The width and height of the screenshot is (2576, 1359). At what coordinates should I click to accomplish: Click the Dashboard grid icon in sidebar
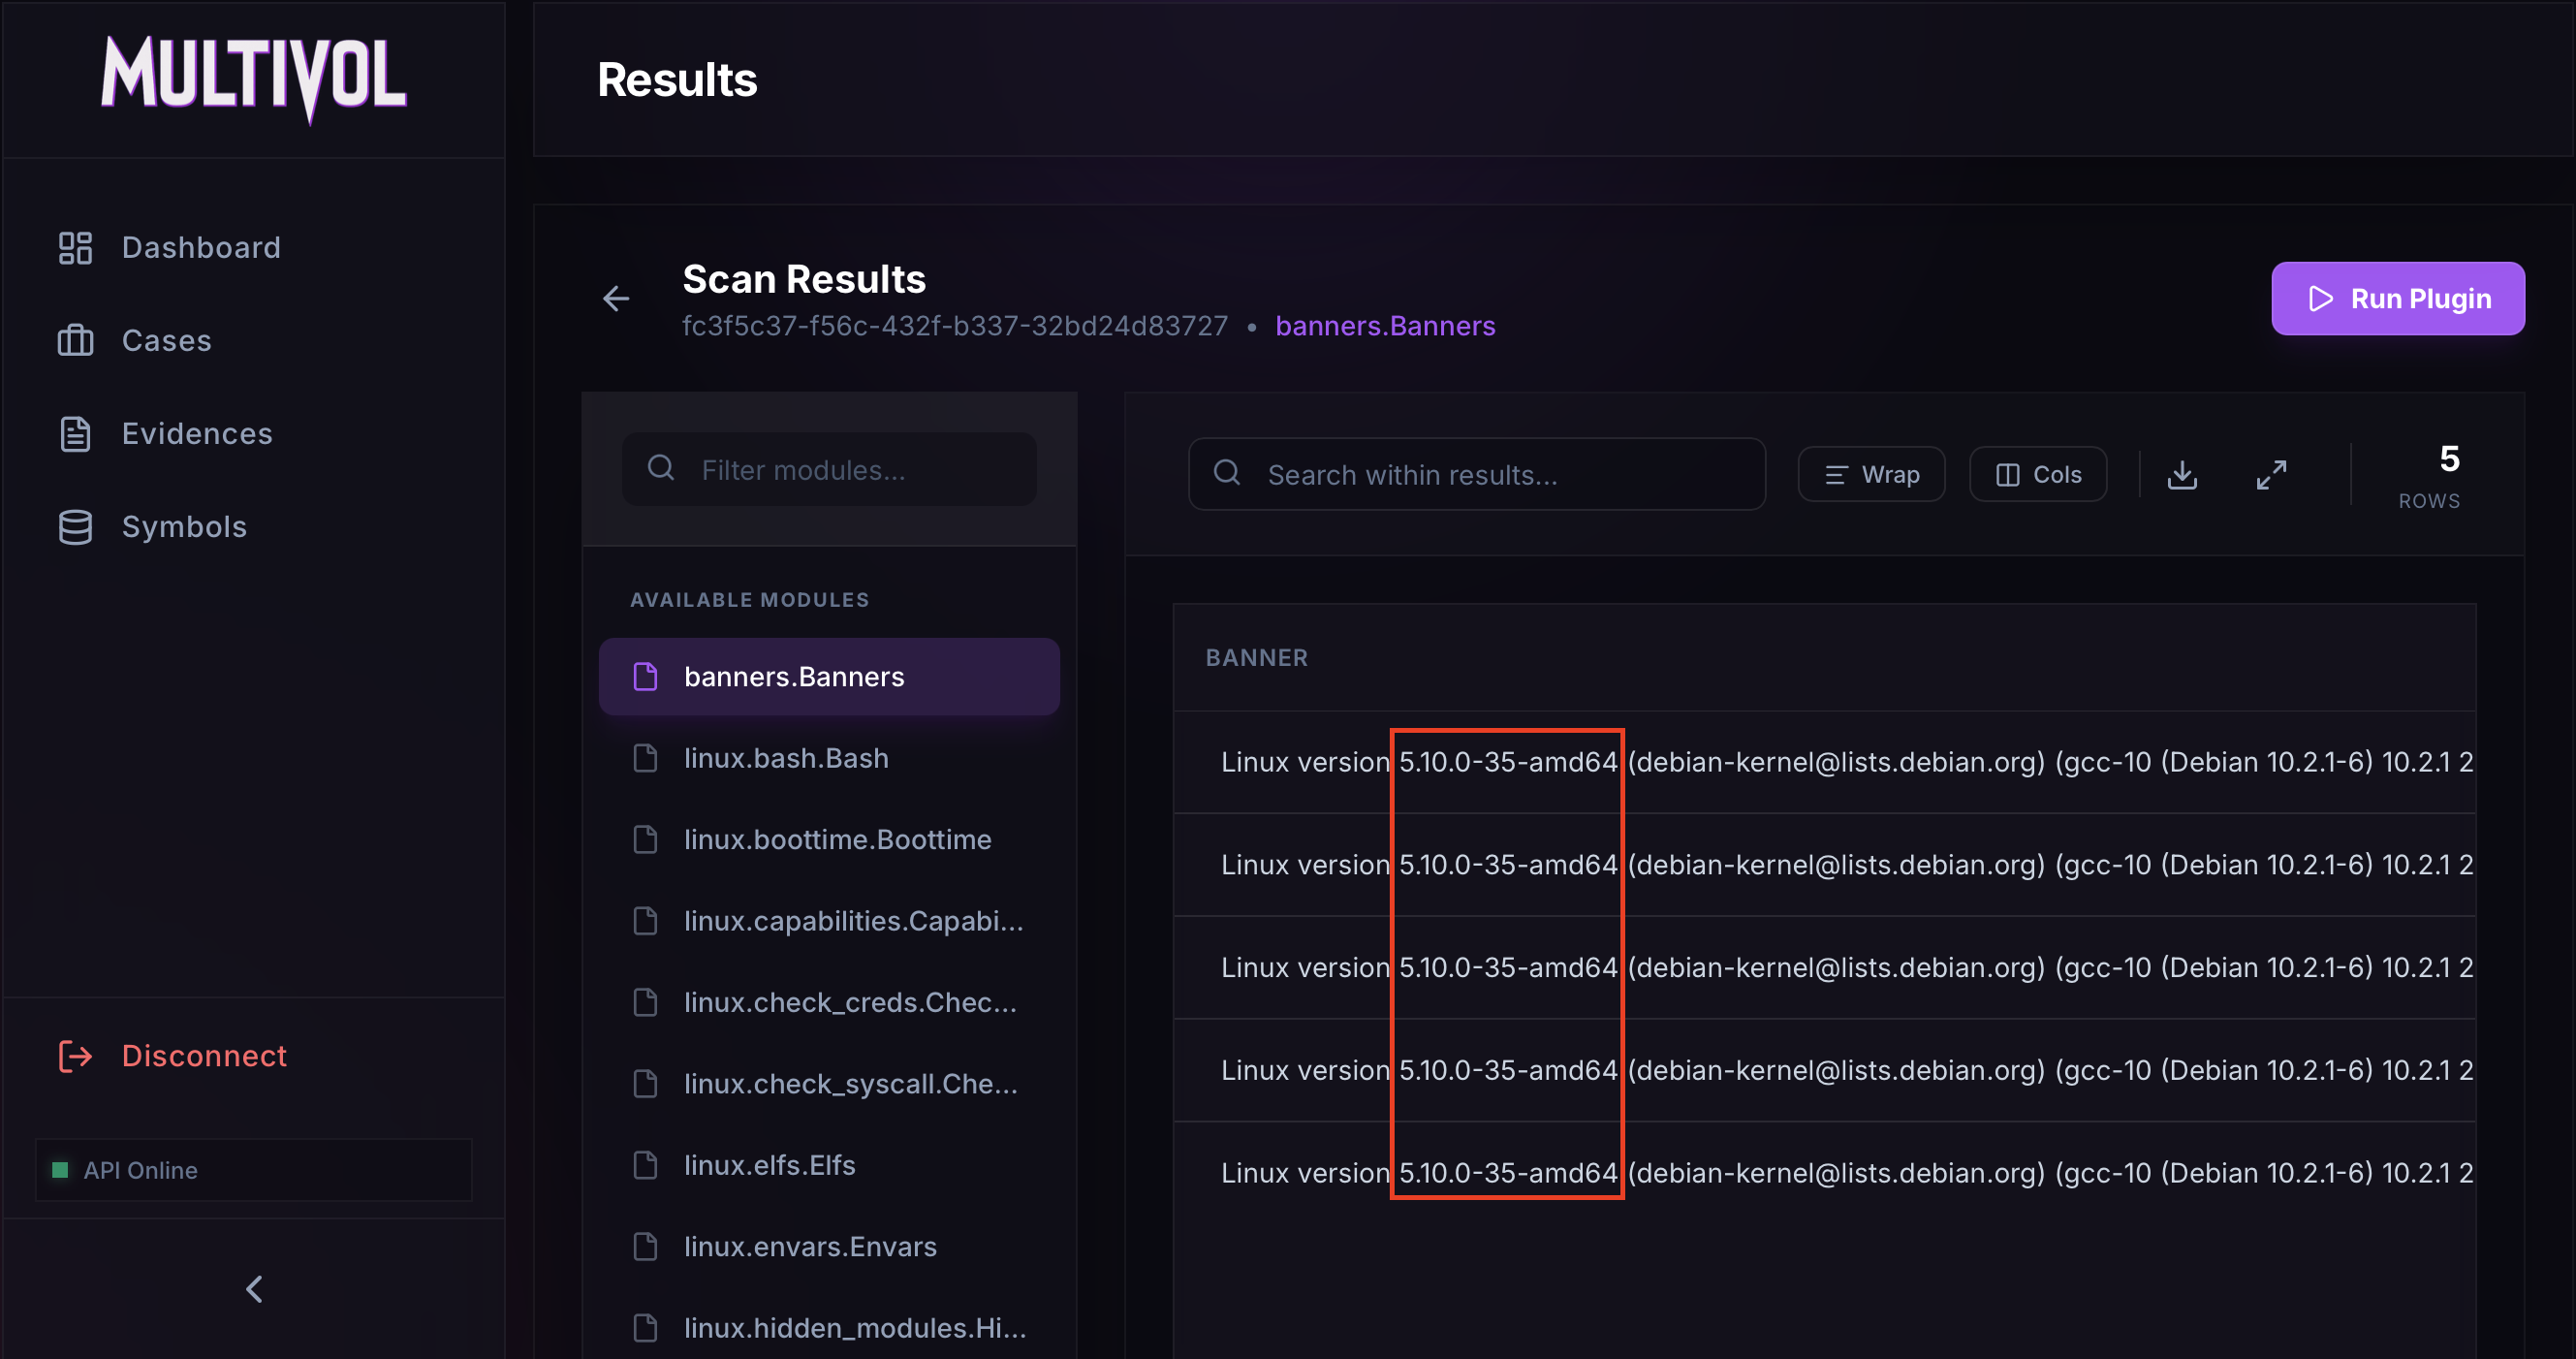click(75, 248)
